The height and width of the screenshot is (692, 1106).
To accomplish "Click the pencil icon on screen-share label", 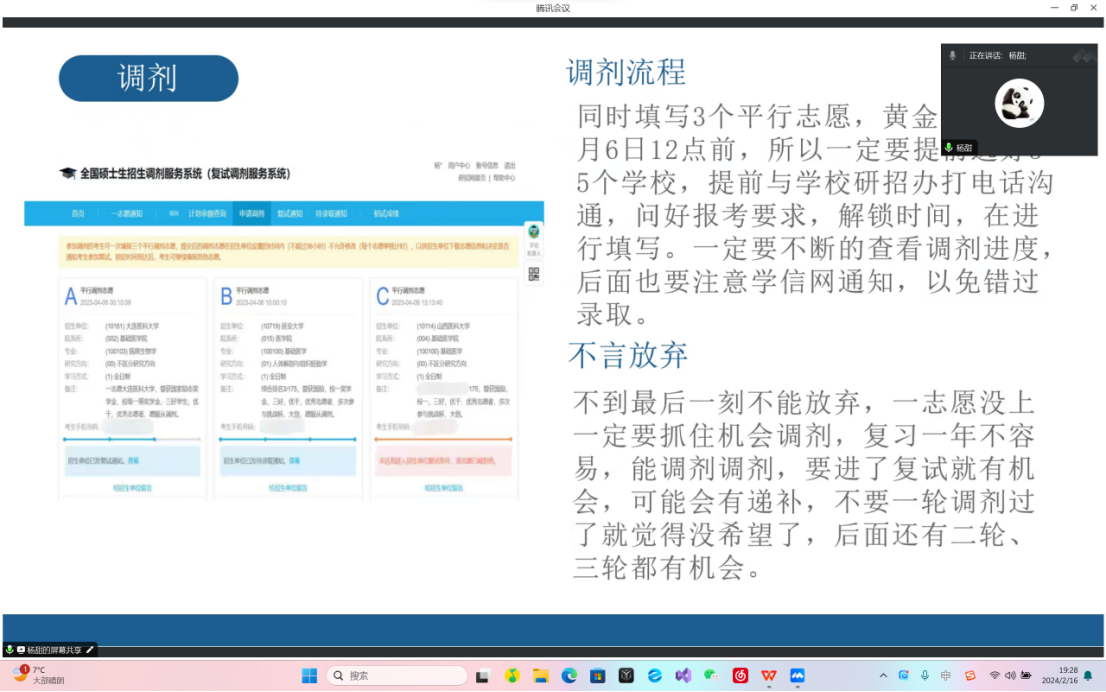I will click(x=90, y=650).
